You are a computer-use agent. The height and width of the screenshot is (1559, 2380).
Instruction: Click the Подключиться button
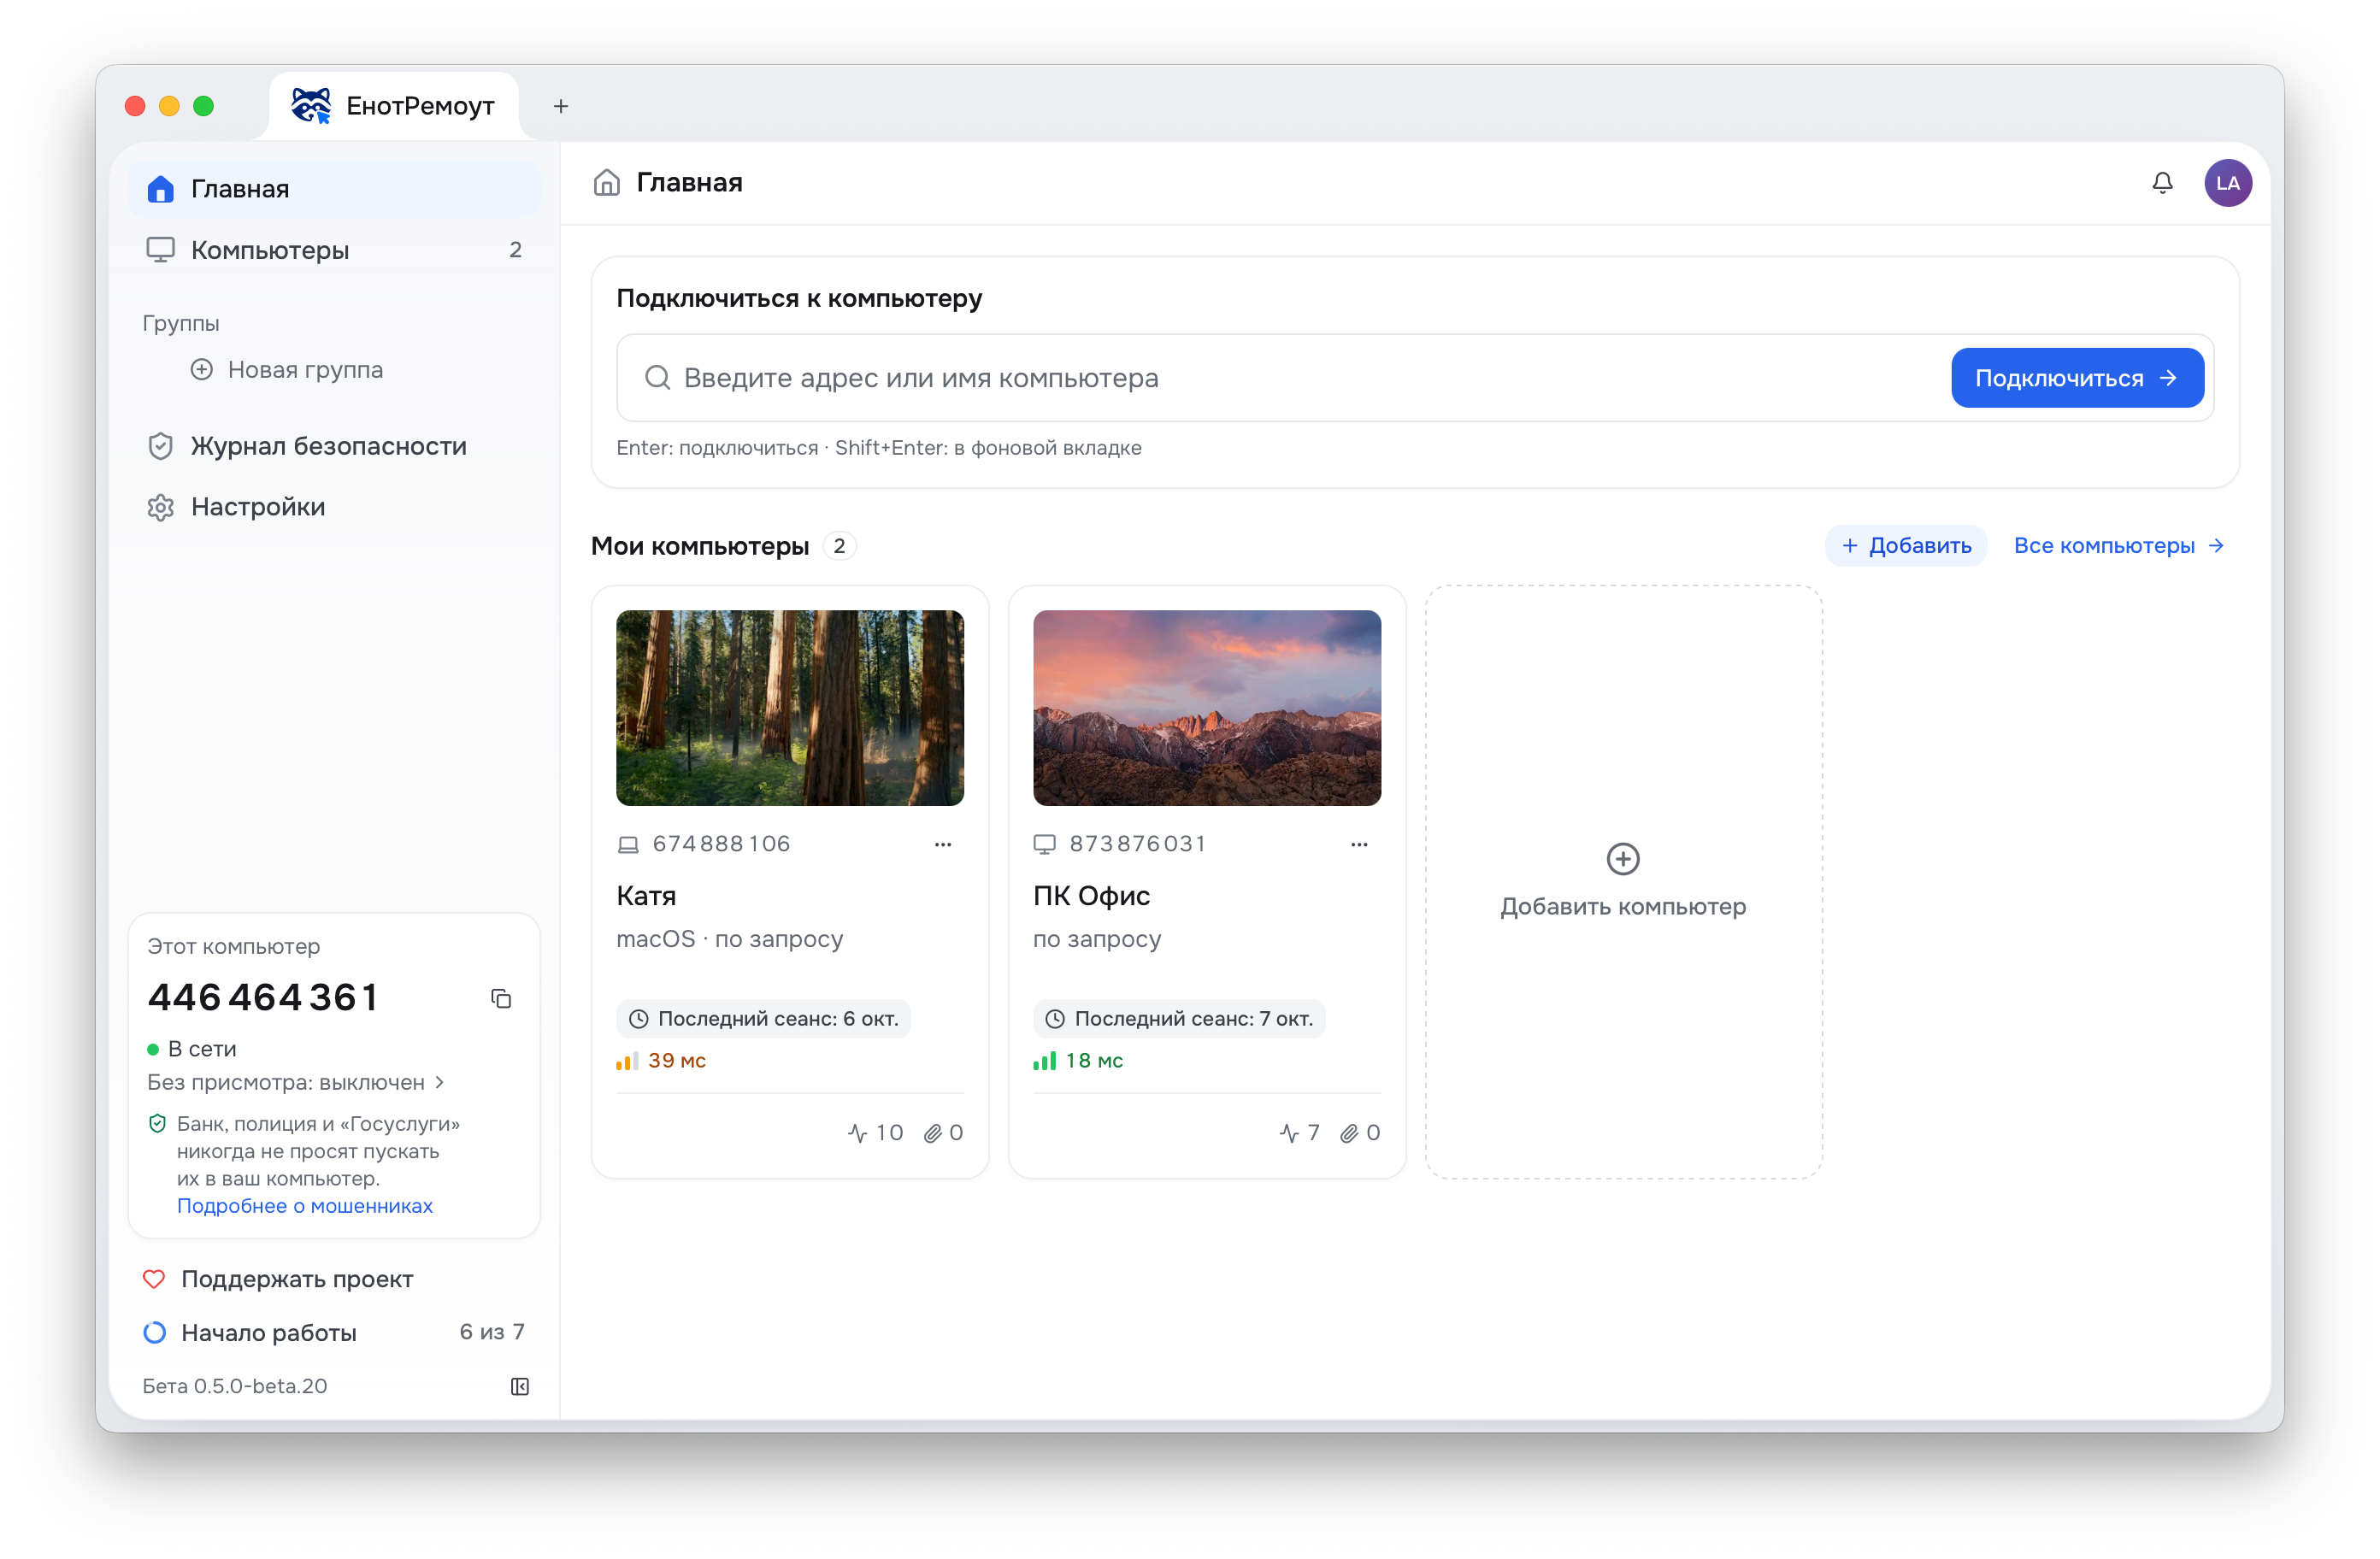pyautogui.click(x=2077, y=378)
